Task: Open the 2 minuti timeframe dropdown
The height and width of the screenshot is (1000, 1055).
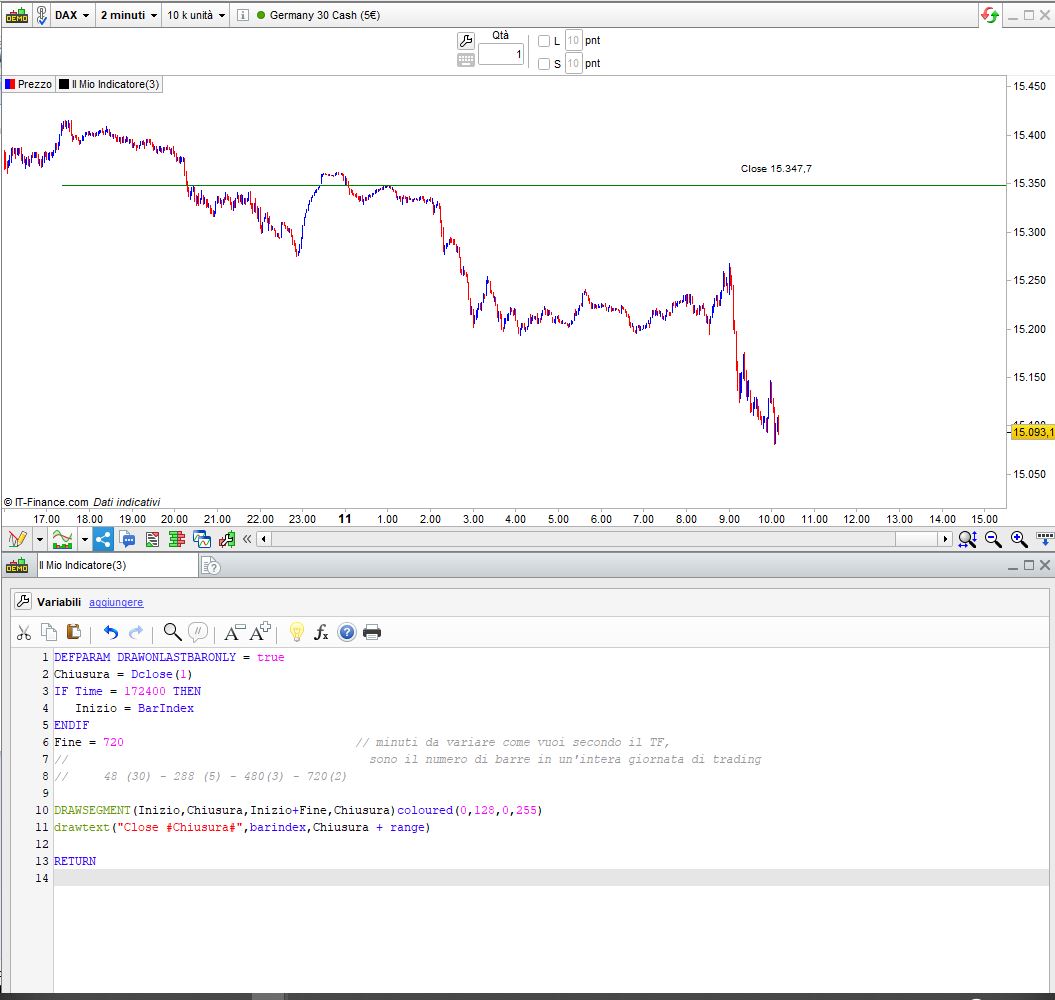Action: coord(129,15)
